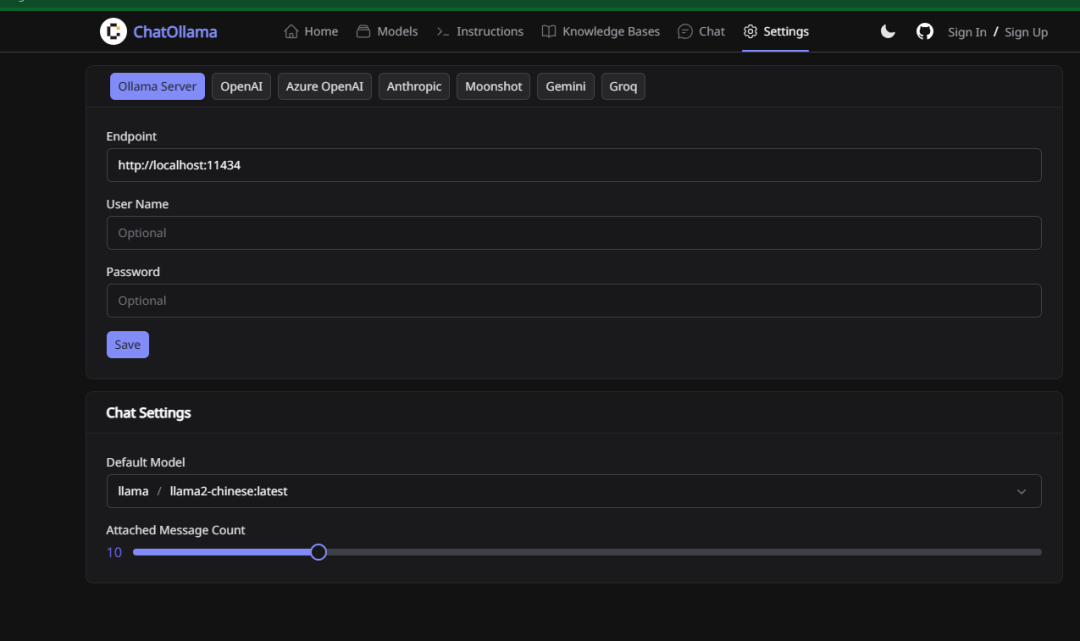Switch to the Azure OpenAI tab

click(324, 87)
